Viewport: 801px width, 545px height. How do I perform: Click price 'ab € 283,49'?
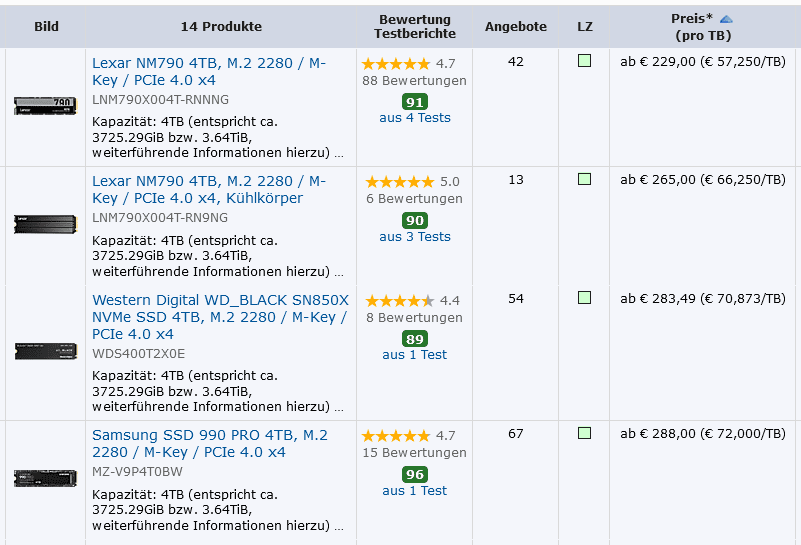pyautogui.click(x=658, y=299)
